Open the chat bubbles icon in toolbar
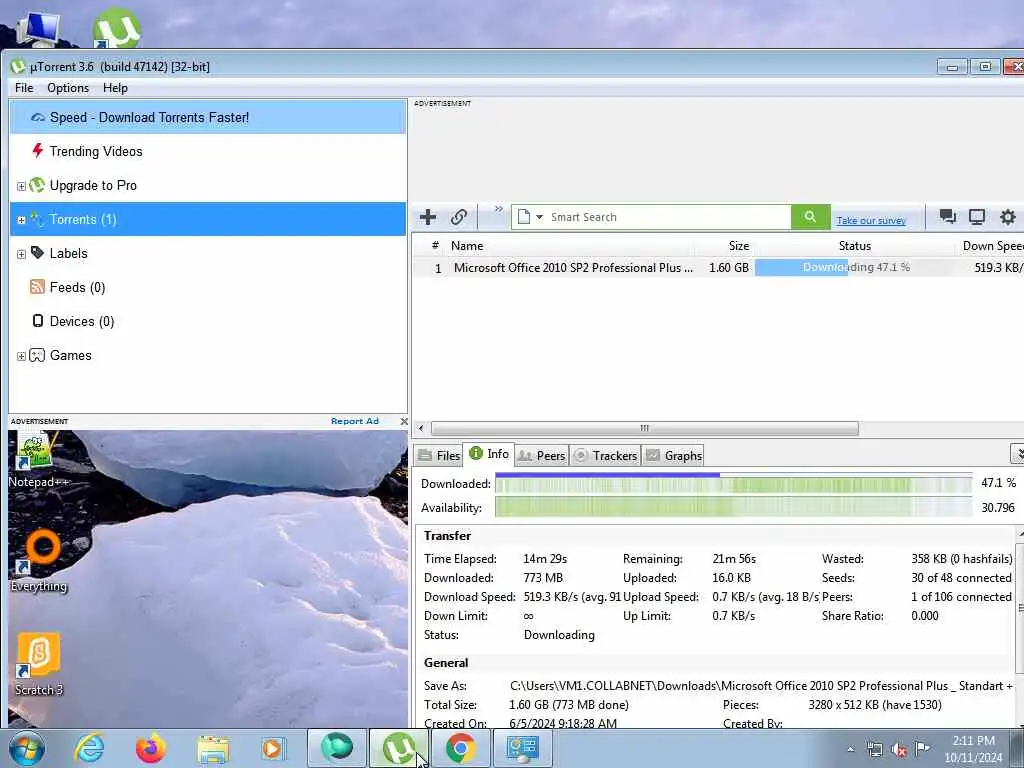Viewport: 1024px width, 768px height. [947, 217]
